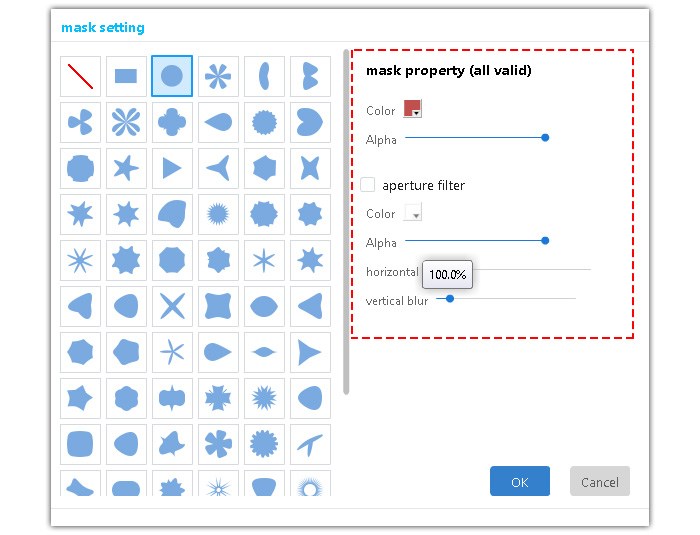Select the six-petal asterisk mask in the top row

pos(218,76)
